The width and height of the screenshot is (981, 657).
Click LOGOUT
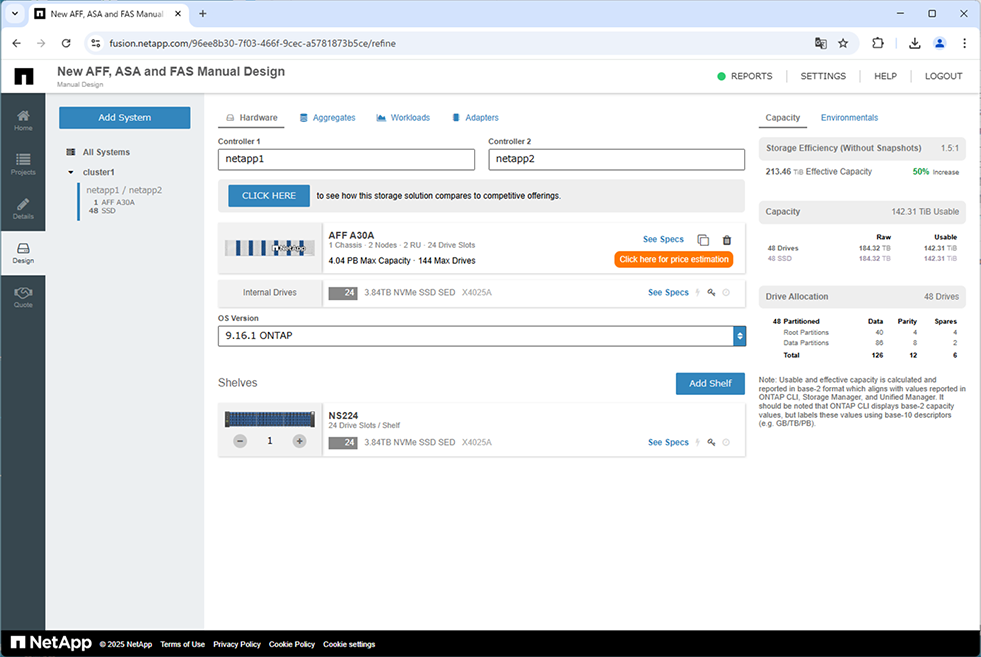click(943, 76)
